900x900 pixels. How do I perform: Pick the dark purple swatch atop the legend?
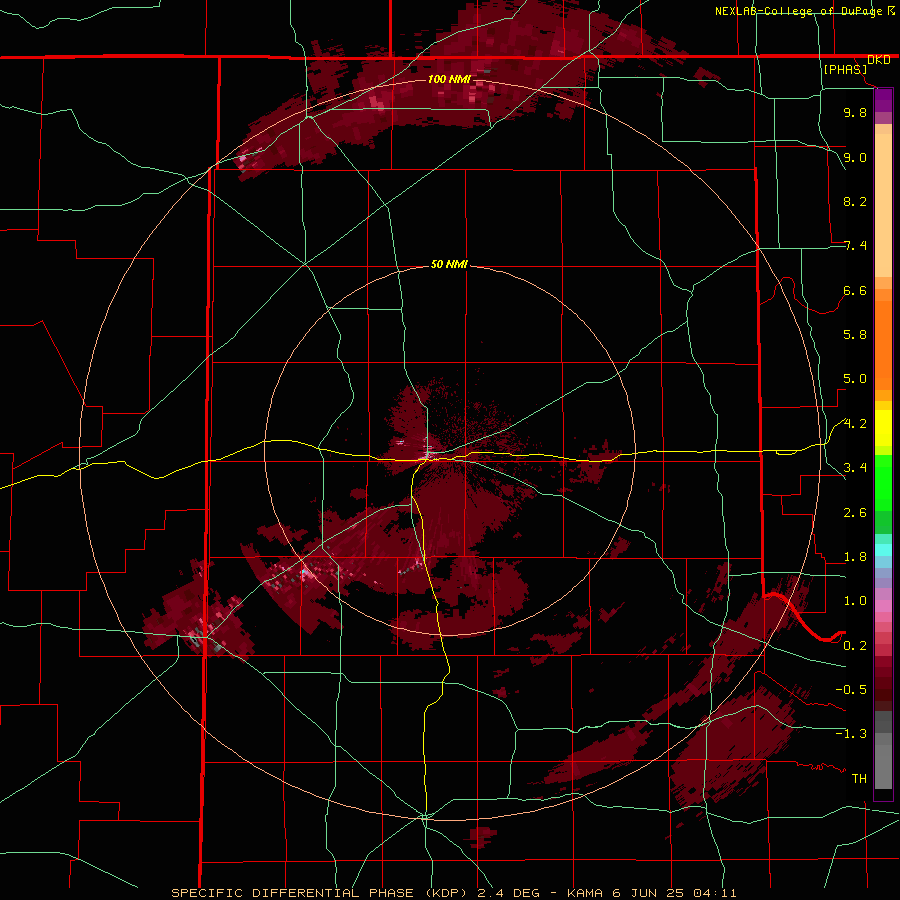[x=883, y=100]
